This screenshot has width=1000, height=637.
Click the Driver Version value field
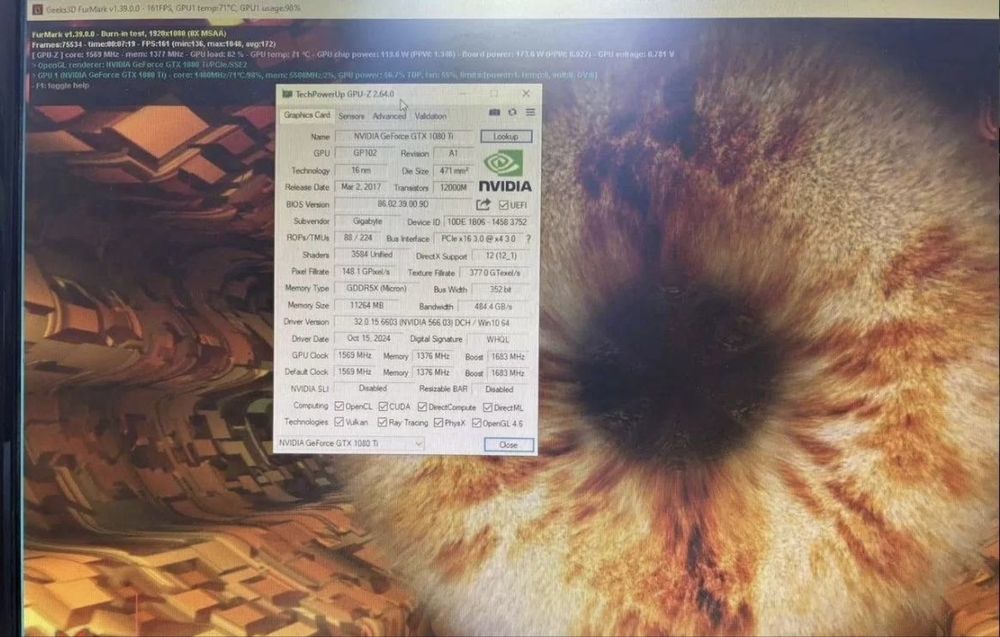click(x=432, y=323)
